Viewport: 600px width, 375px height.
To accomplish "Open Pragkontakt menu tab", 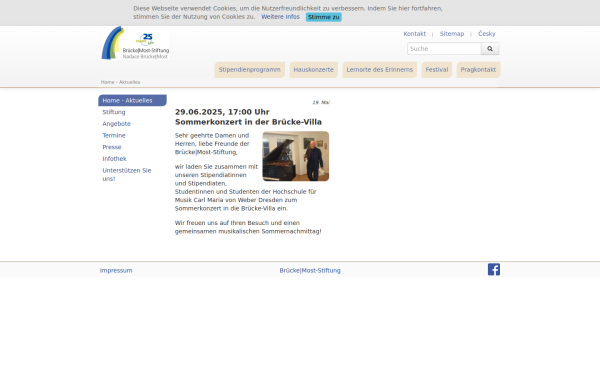I will coord(478,70).
